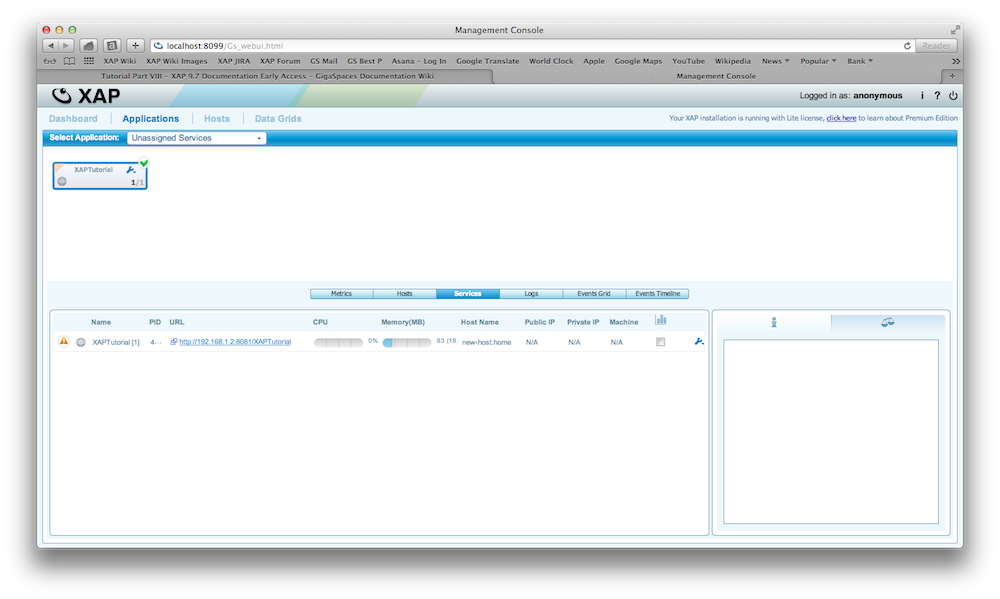Open the Wikipedia bookmark
This screenshot has height=599, width=1000.
732,61
